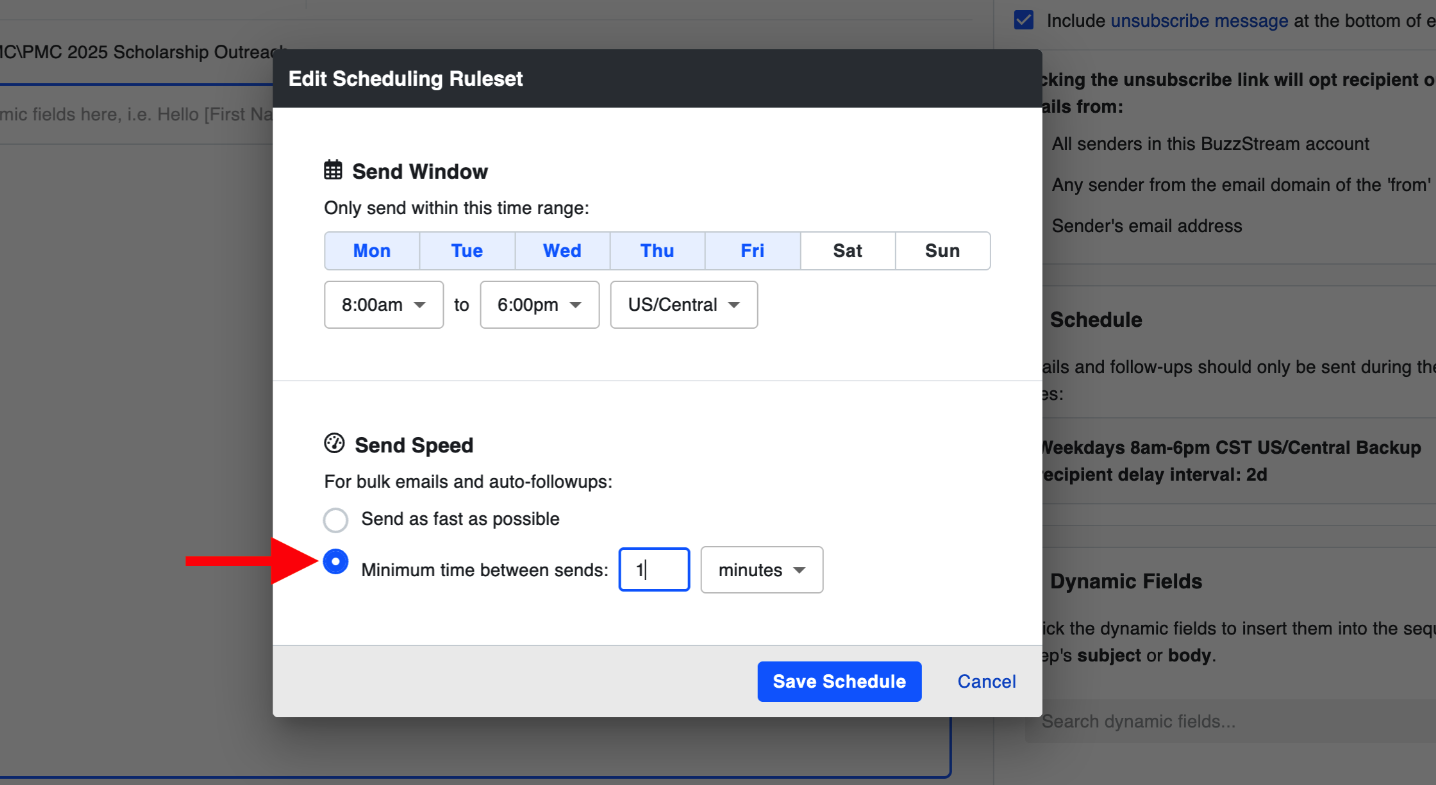Enable Sunday in the send window
This screenshot has width=1436, height=785.
pos(942,251)
